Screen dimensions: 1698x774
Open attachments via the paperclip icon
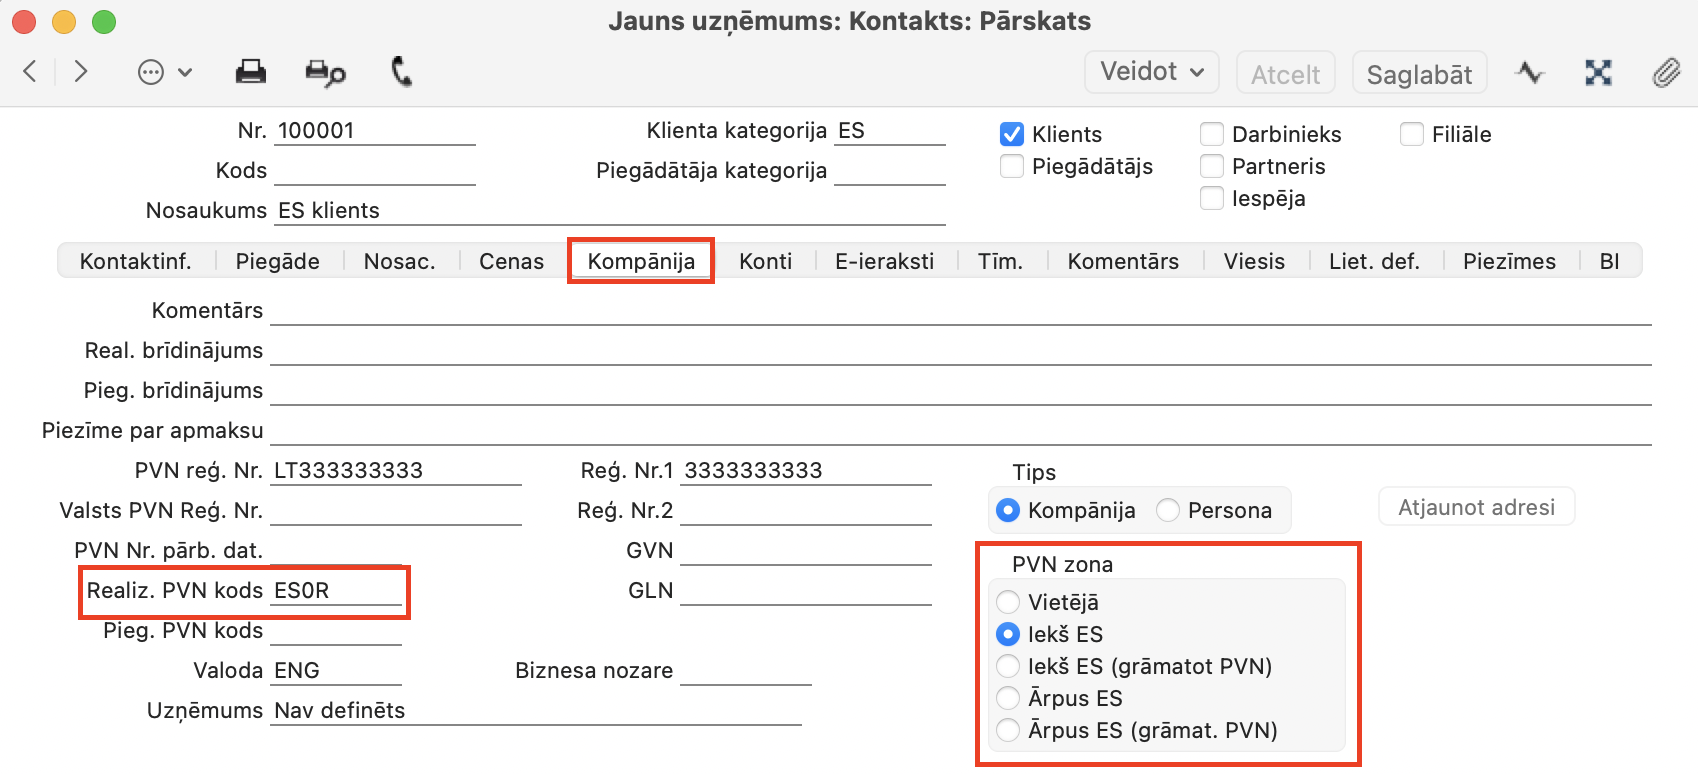[1666, 73]
